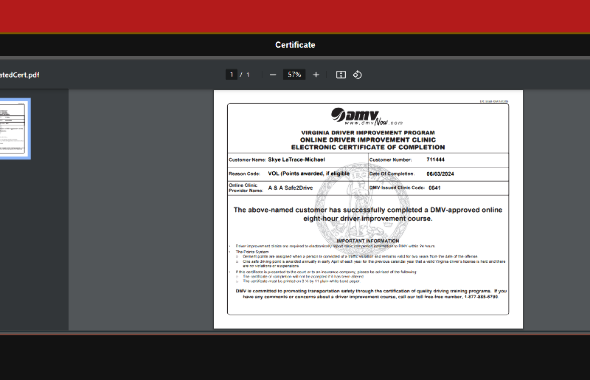Click the DMV Now logo

point(367,117)
